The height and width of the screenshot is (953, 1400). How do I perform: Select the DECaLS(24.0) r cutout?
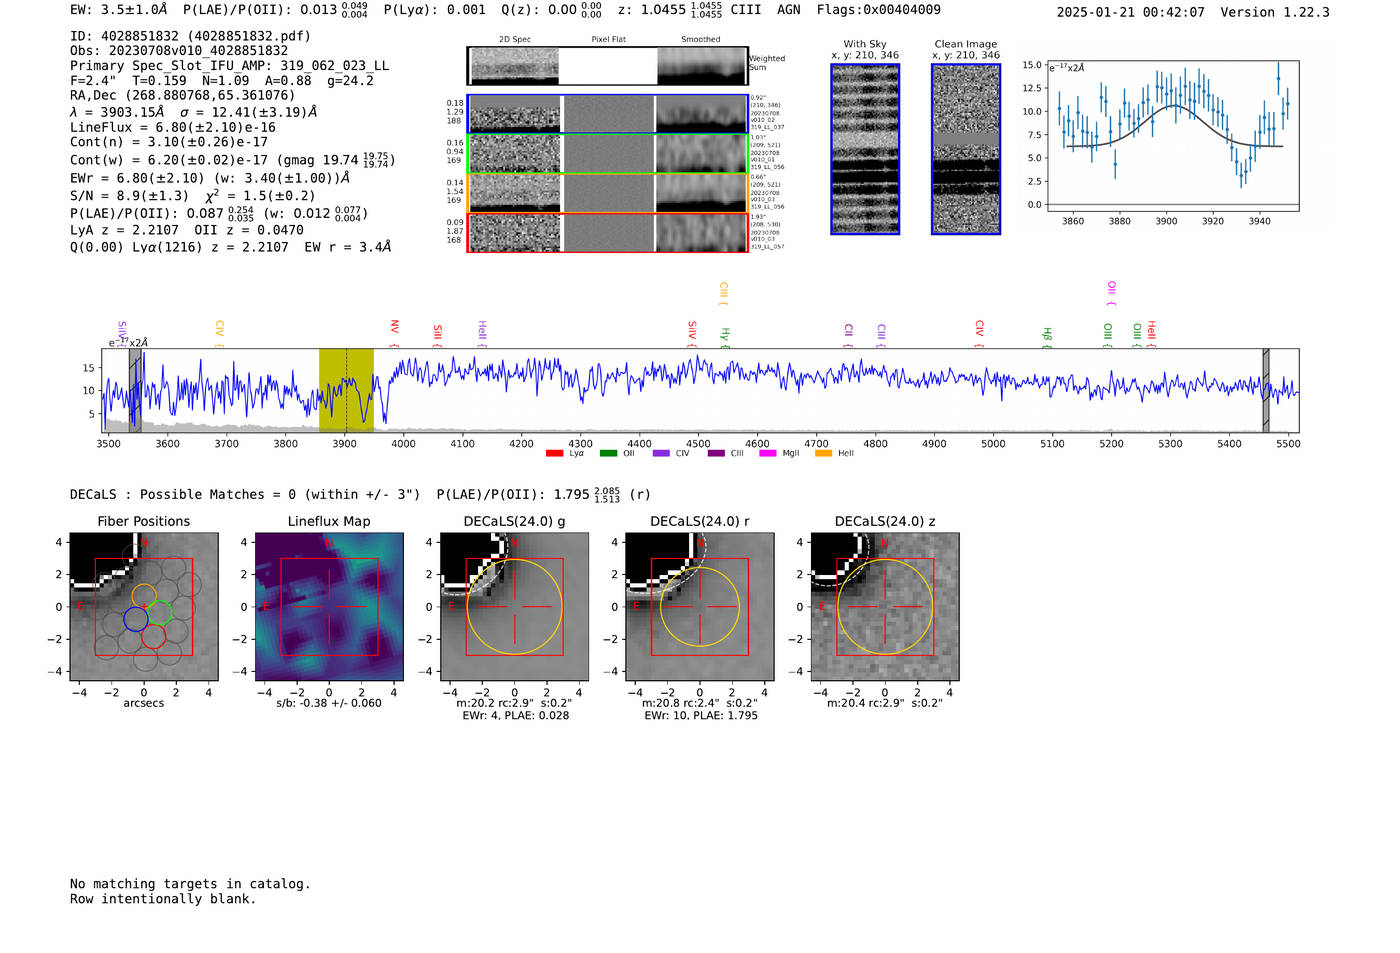[x=699, y=607]
